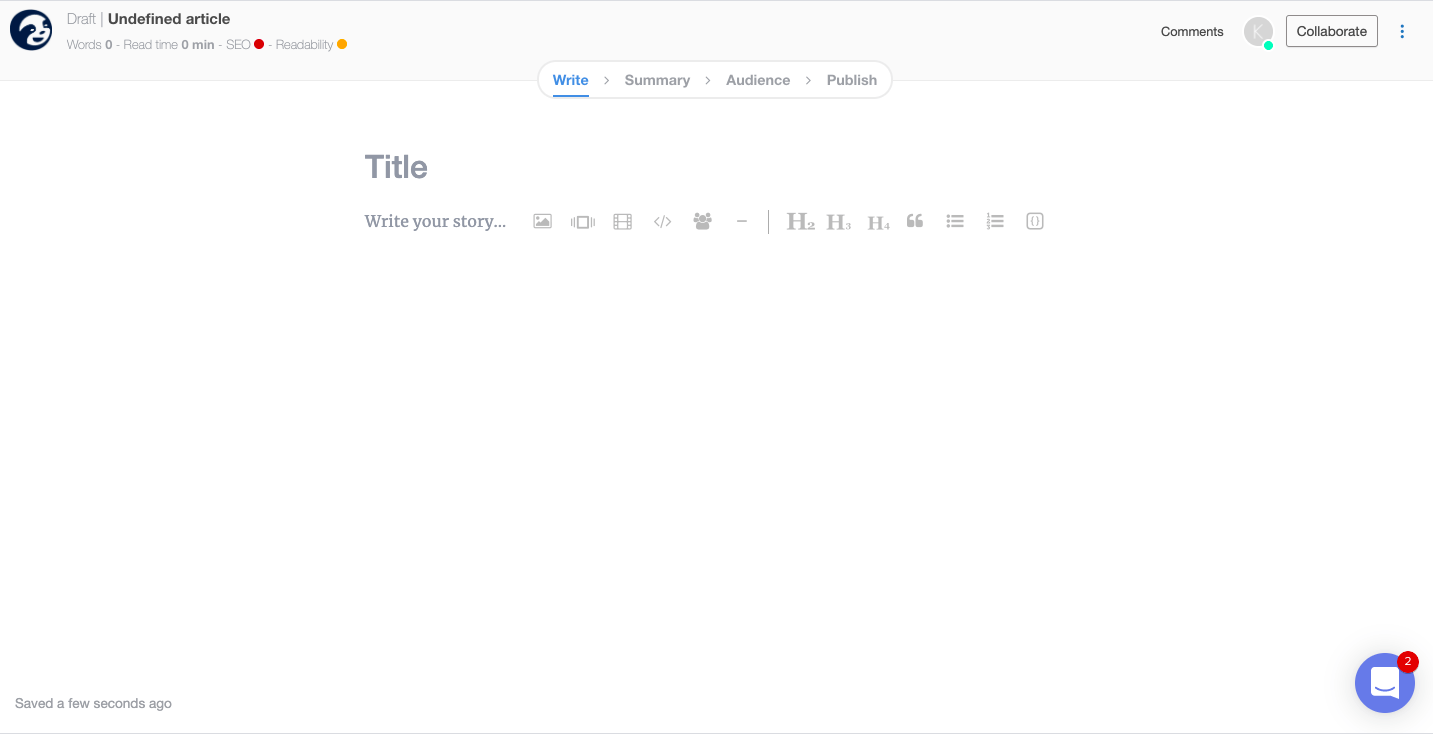
Task: Click the sloth logo to go home
Action: tap(31, 30)
